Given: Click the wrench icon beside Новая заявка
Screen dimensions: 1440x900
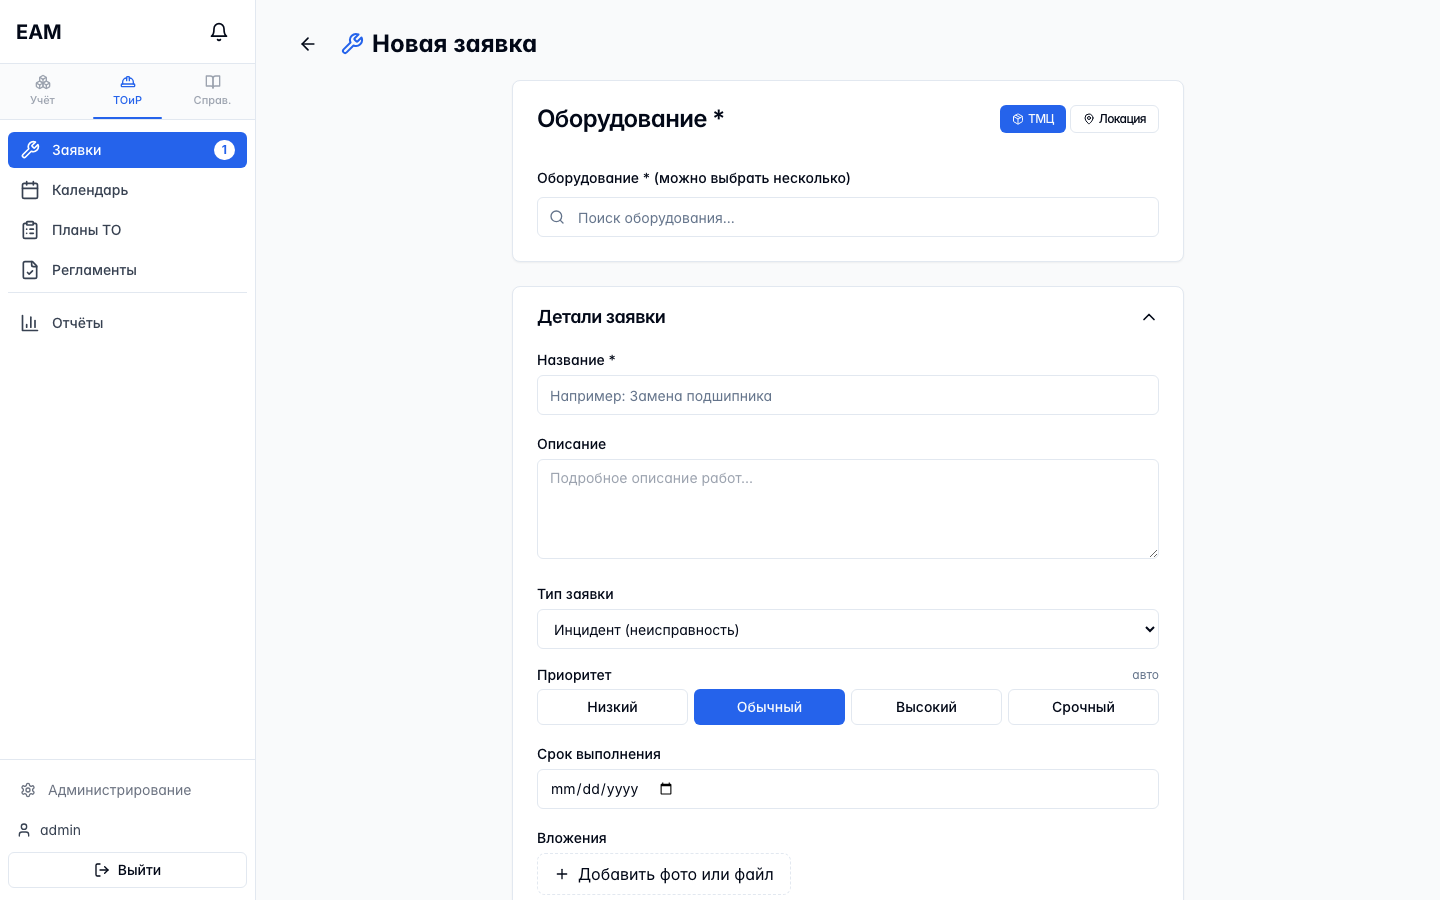Looking at the screenshot, I should 352,44.
